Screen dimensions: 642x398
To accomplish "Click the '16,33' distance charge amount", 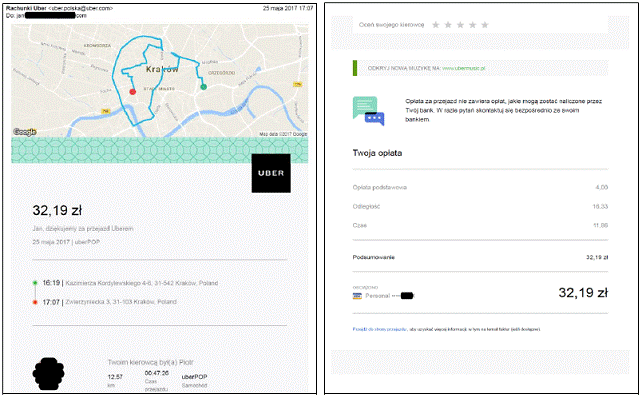I will [x=600, y=207].
